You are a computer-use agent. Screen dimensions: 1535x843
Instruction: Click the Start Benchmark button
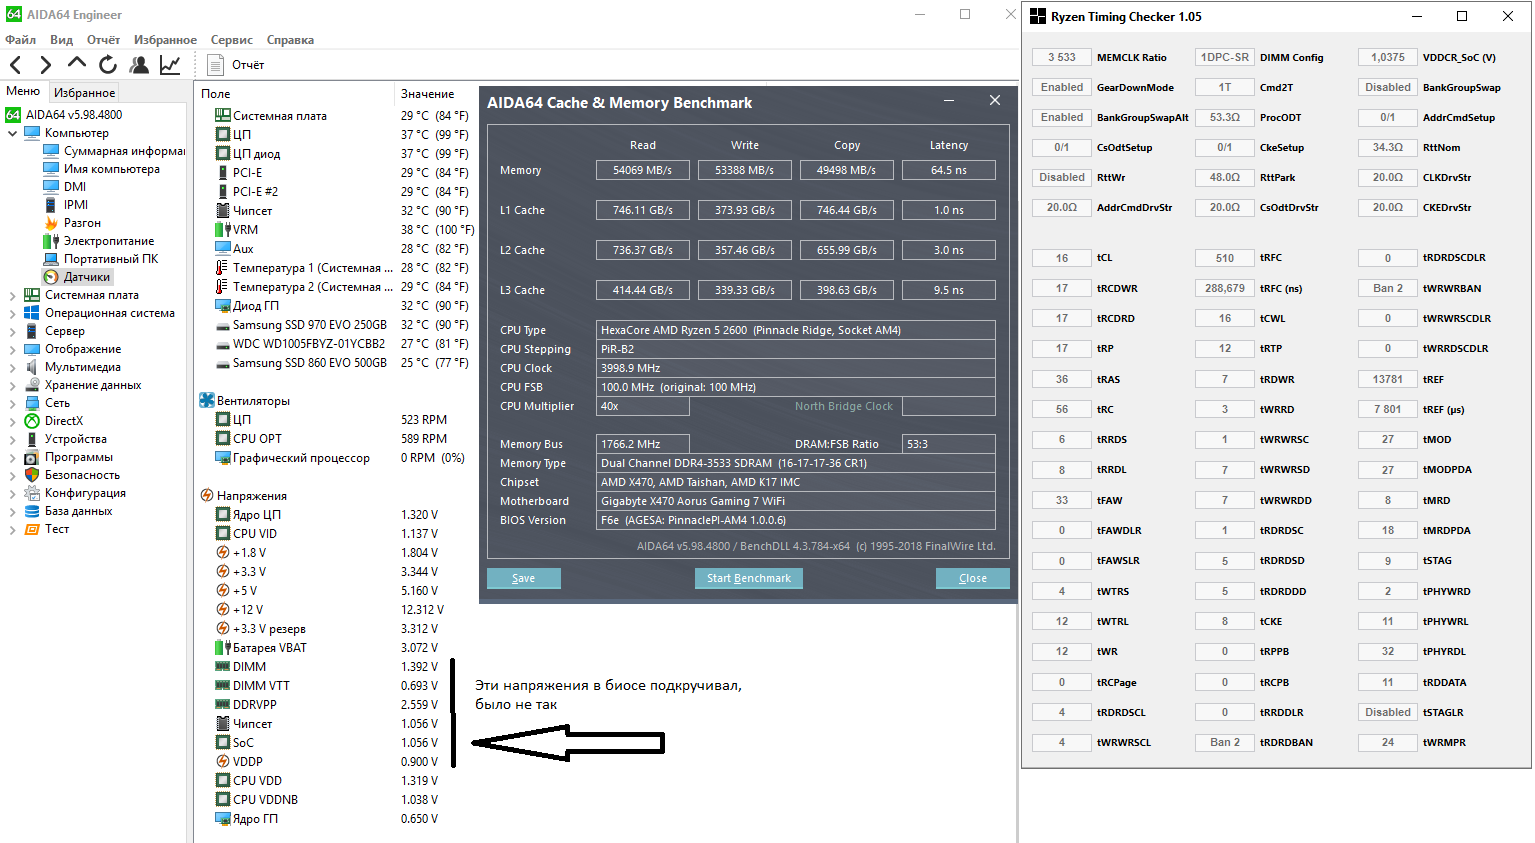click(748, 578)
